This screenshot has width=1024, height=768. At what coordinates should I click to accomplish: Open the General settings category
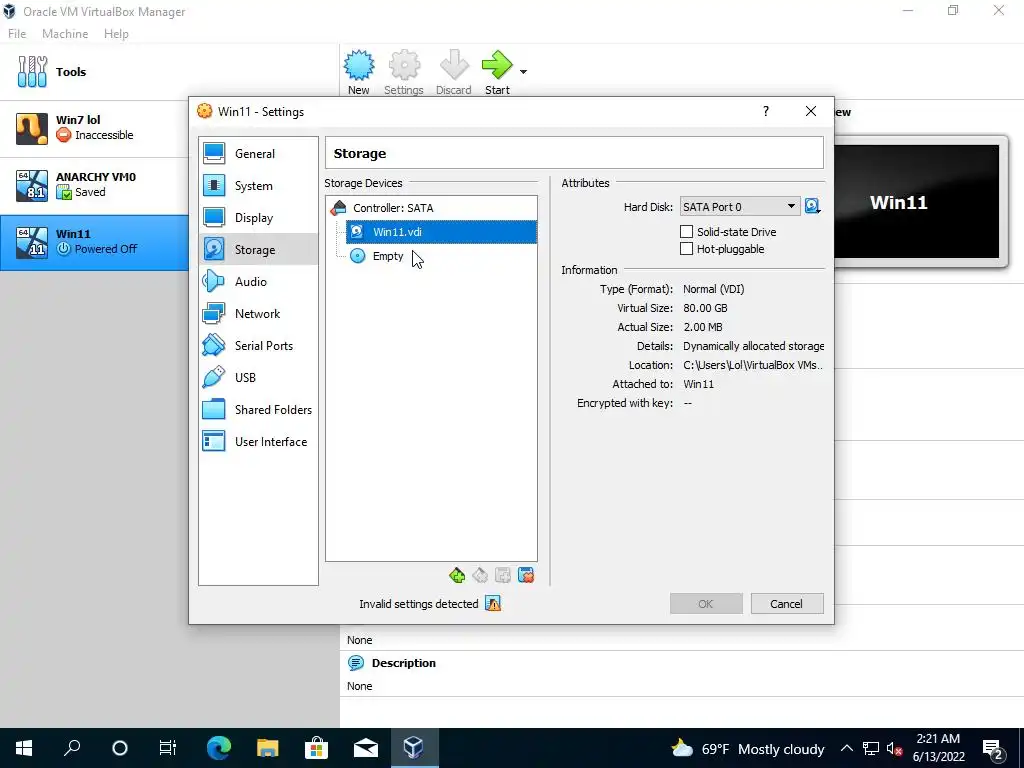[x=258, y=153]
